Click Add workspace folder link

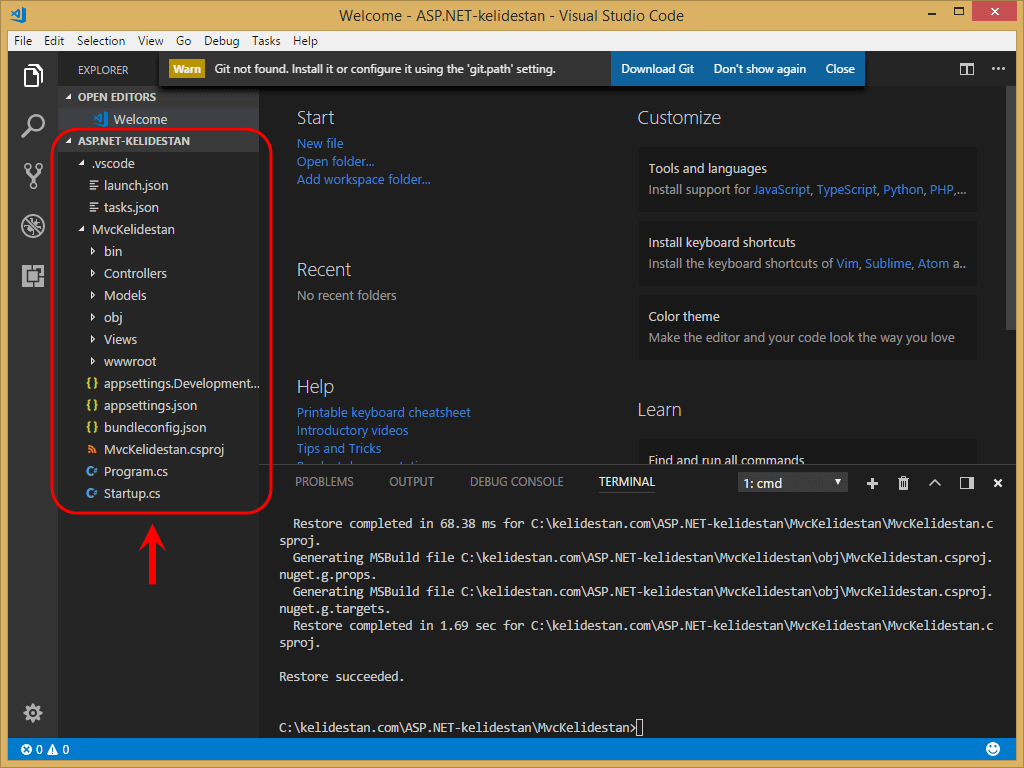coord(364,180)
